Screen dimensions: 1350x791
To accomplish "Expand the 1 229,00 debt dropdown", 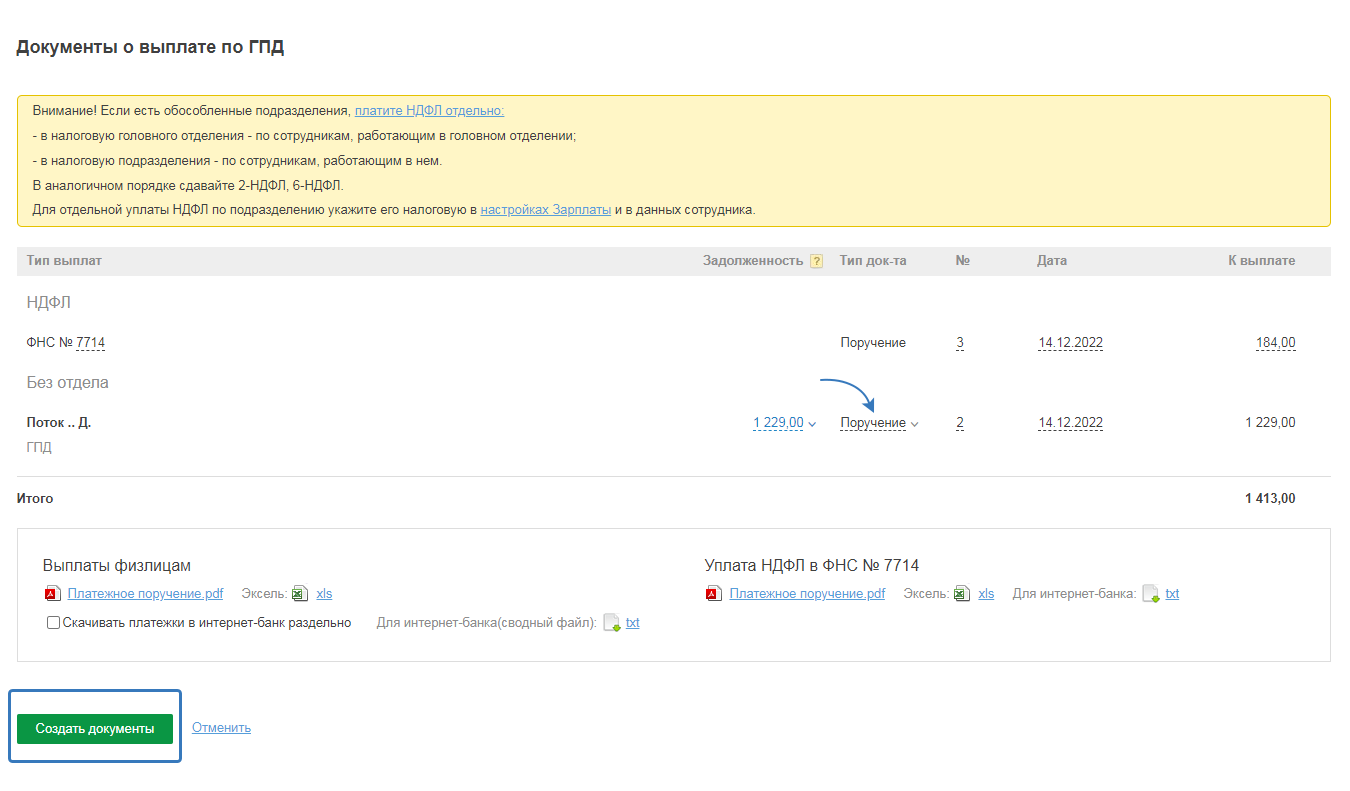I will [x=784, y=423].
